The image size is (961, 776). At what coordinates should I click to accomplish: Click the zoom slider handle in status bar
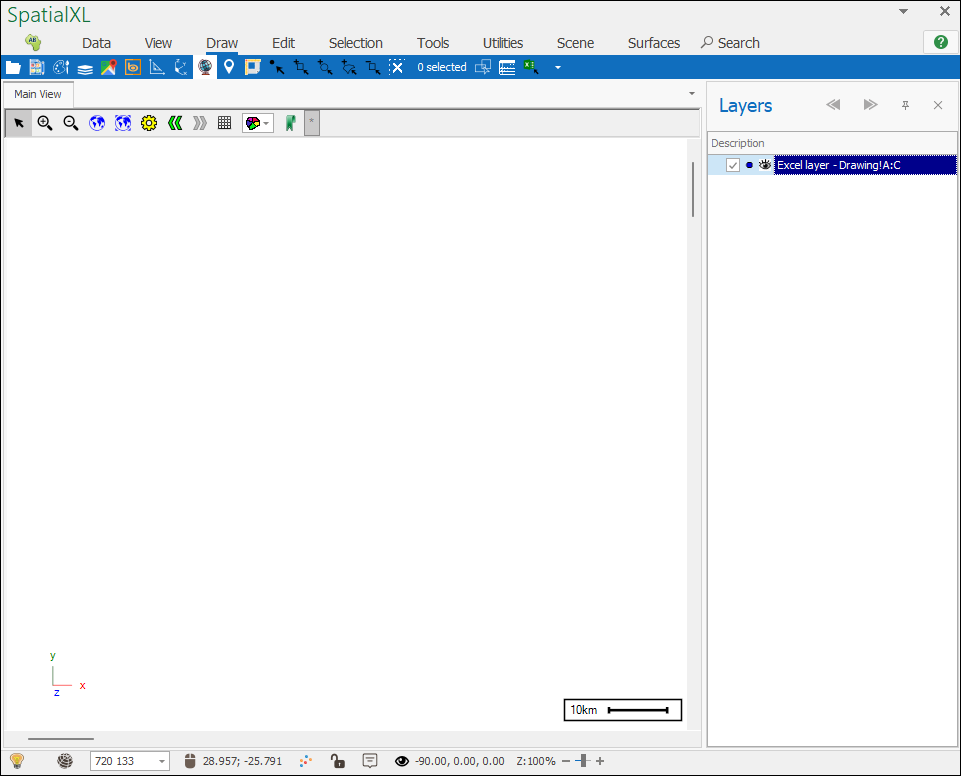[x=582, y=761]
